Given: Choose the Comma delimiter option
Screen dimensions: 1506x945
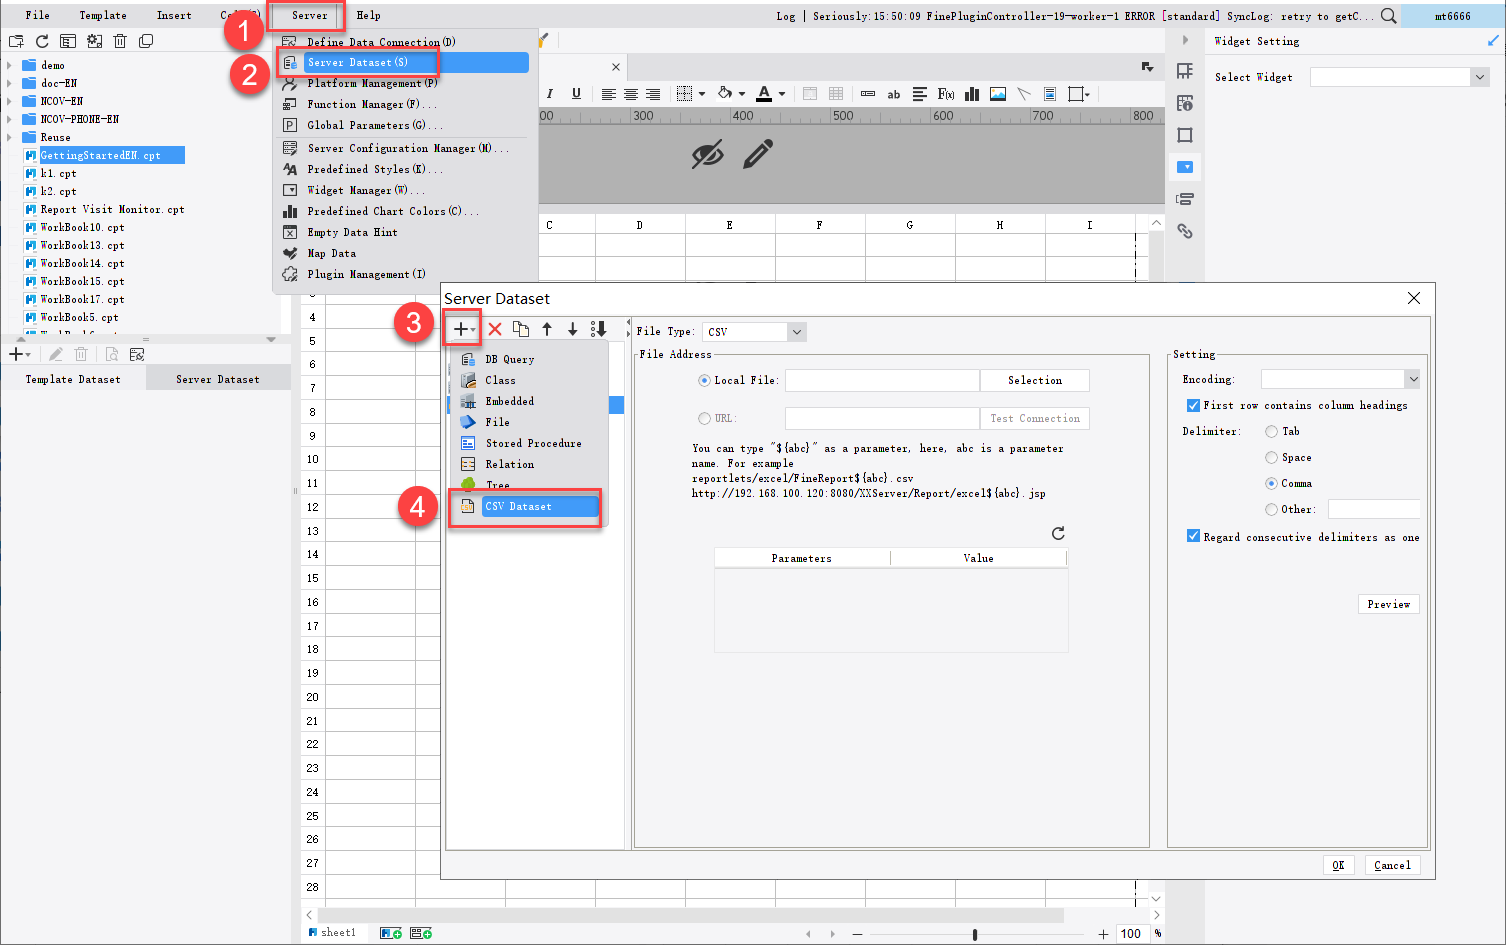Looking at the screenshot, I should point(1271,483).
